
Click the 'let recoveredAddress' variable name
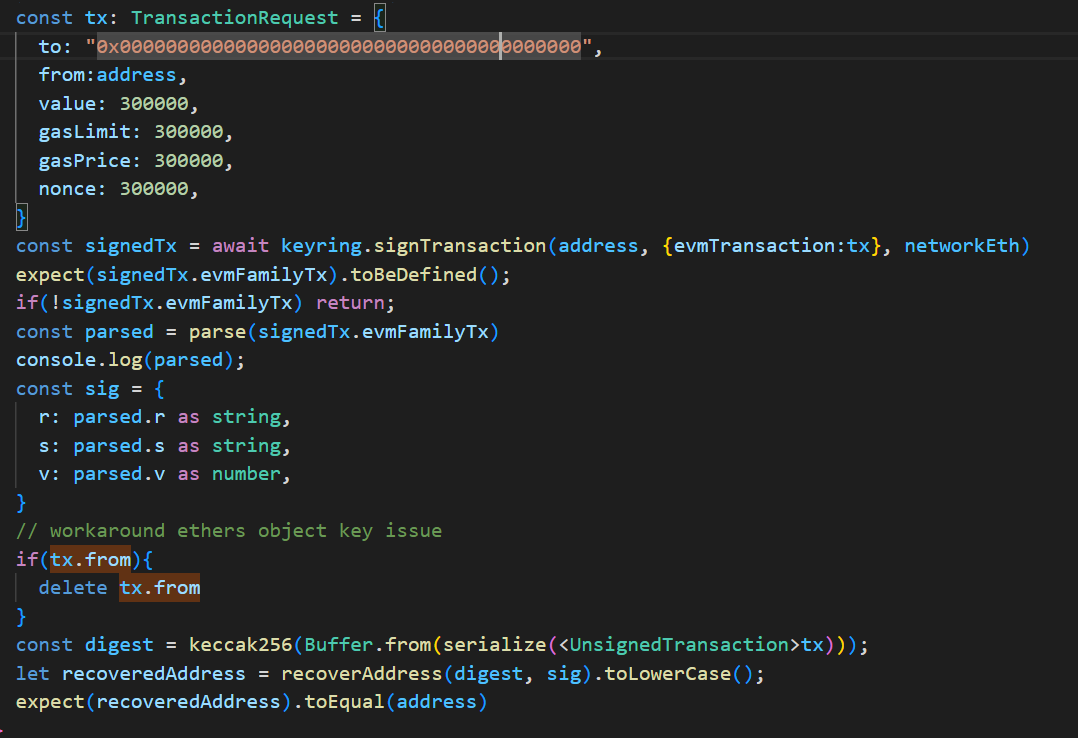pyautogui.click(x=153, y=674)
